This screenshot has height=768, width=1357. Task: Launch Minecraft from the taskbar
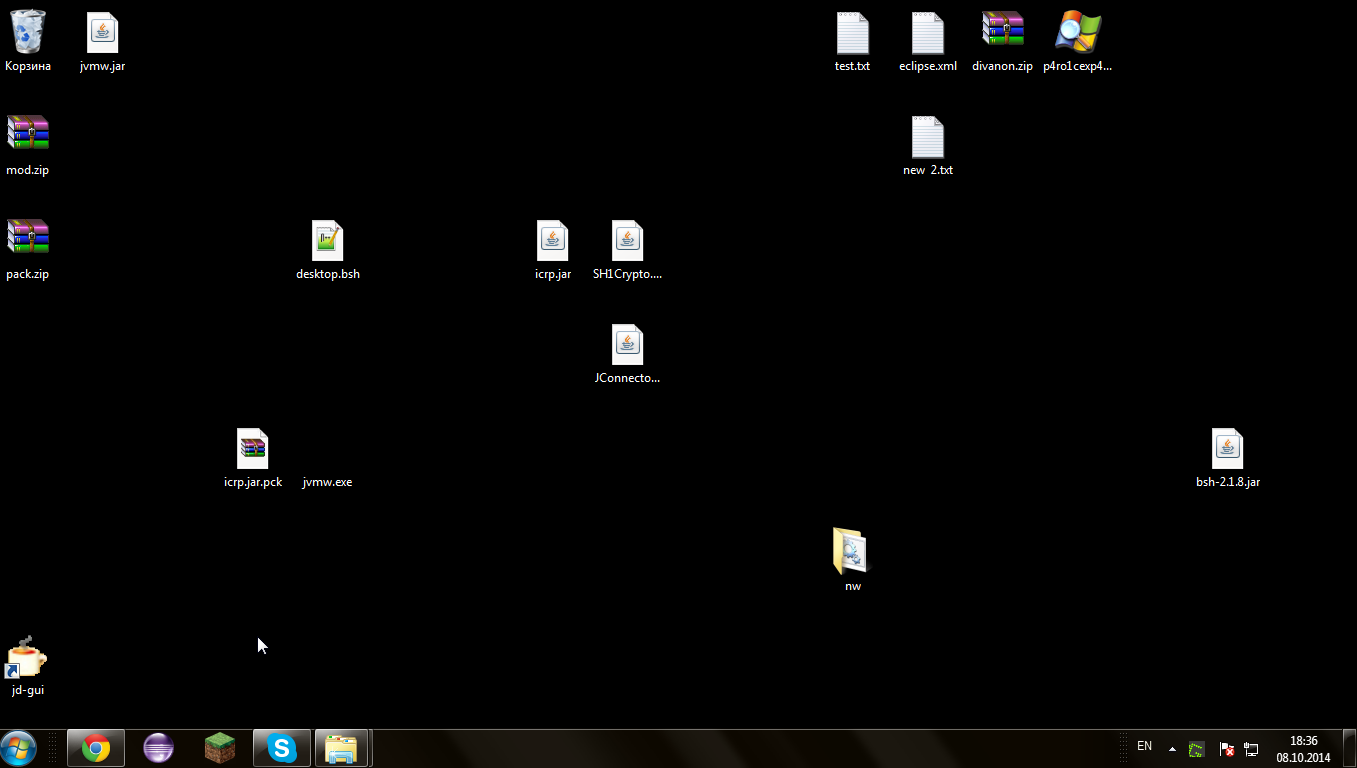220,748
